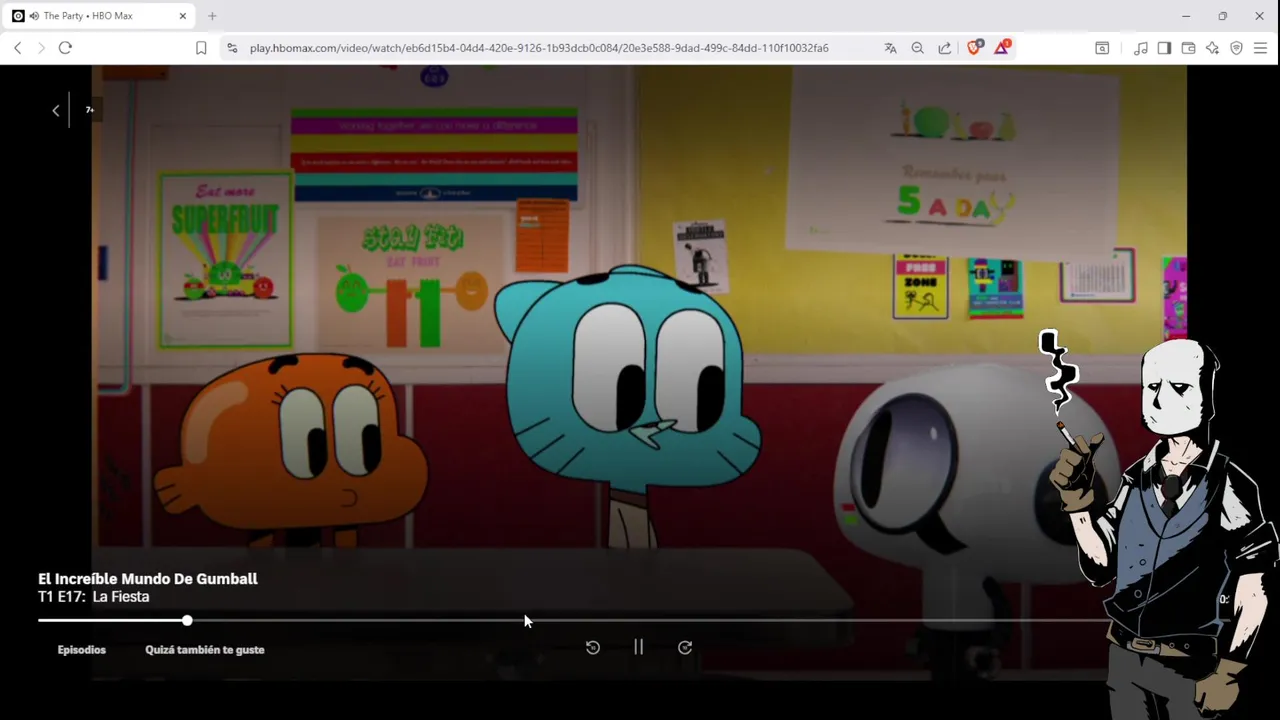
Task: Open the browser hamburger menu
Action: [x=1260, y=48]
